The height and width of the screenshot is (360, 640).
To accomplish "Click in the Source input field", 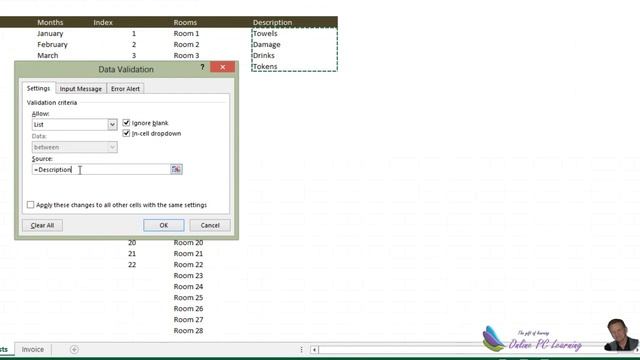I will click(101, 169).
